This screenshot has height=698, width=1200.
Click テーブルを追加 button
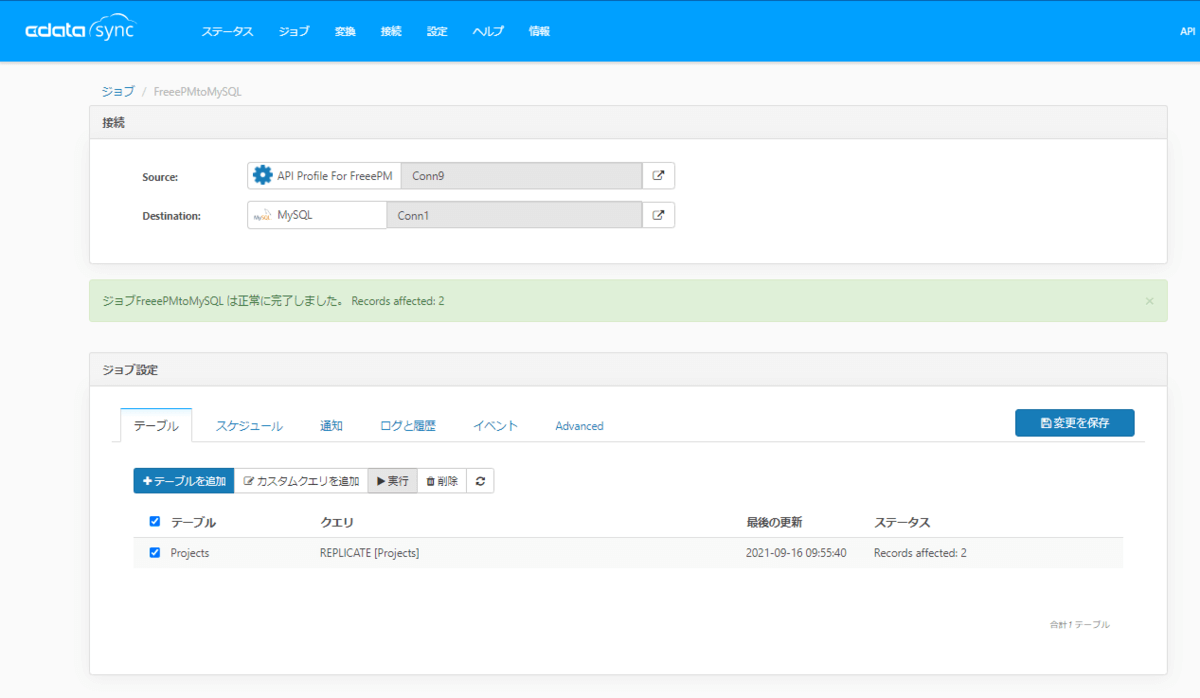[x=184, y=481]
